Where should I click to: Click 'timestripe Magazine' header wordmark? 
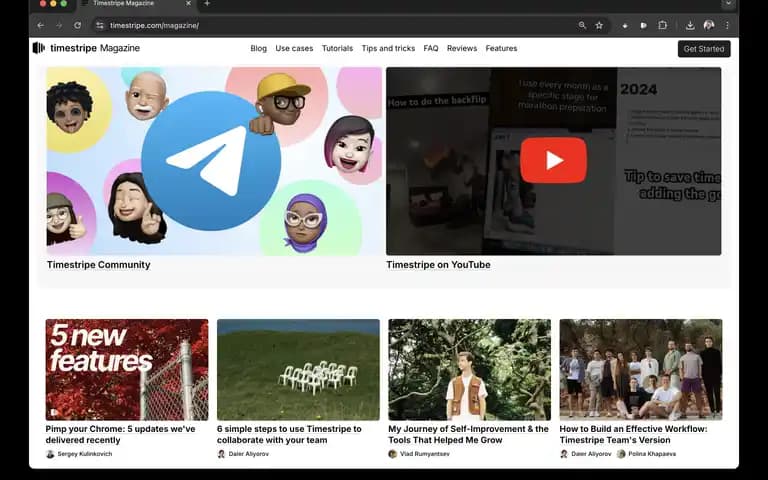(95, 48)
